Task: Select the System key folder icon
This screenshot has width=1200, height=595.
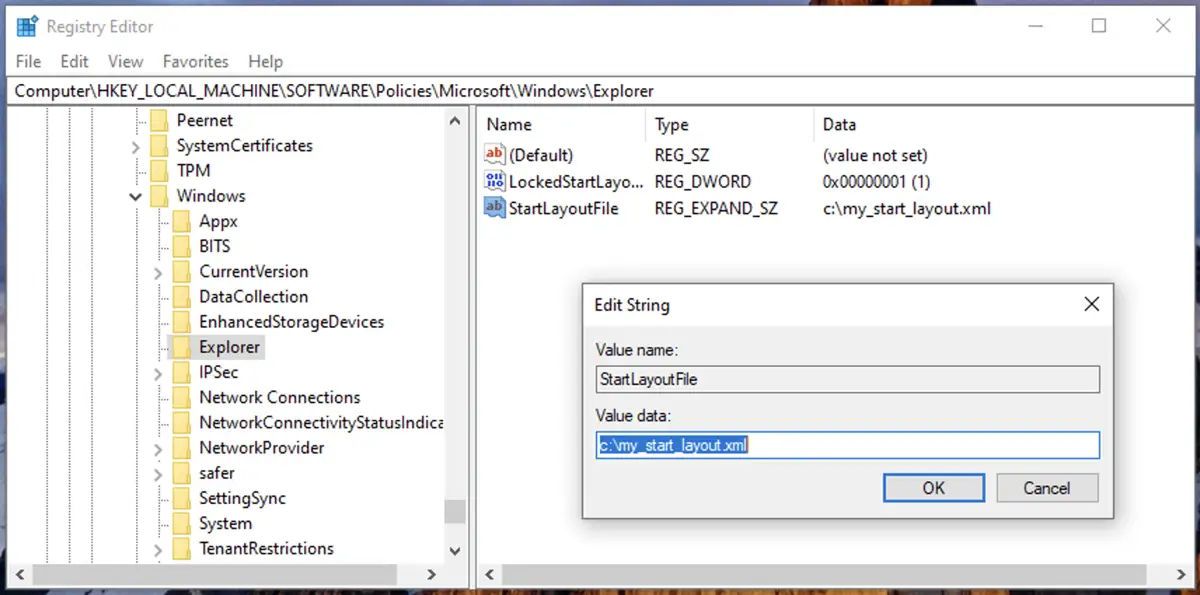Action: [181, 523]
